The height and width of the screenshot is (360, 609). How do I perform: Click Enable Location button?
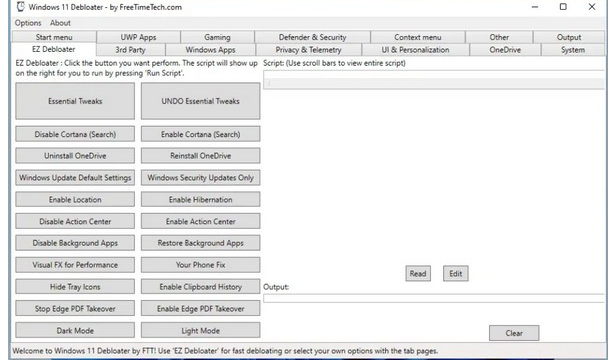click(75, 200)
